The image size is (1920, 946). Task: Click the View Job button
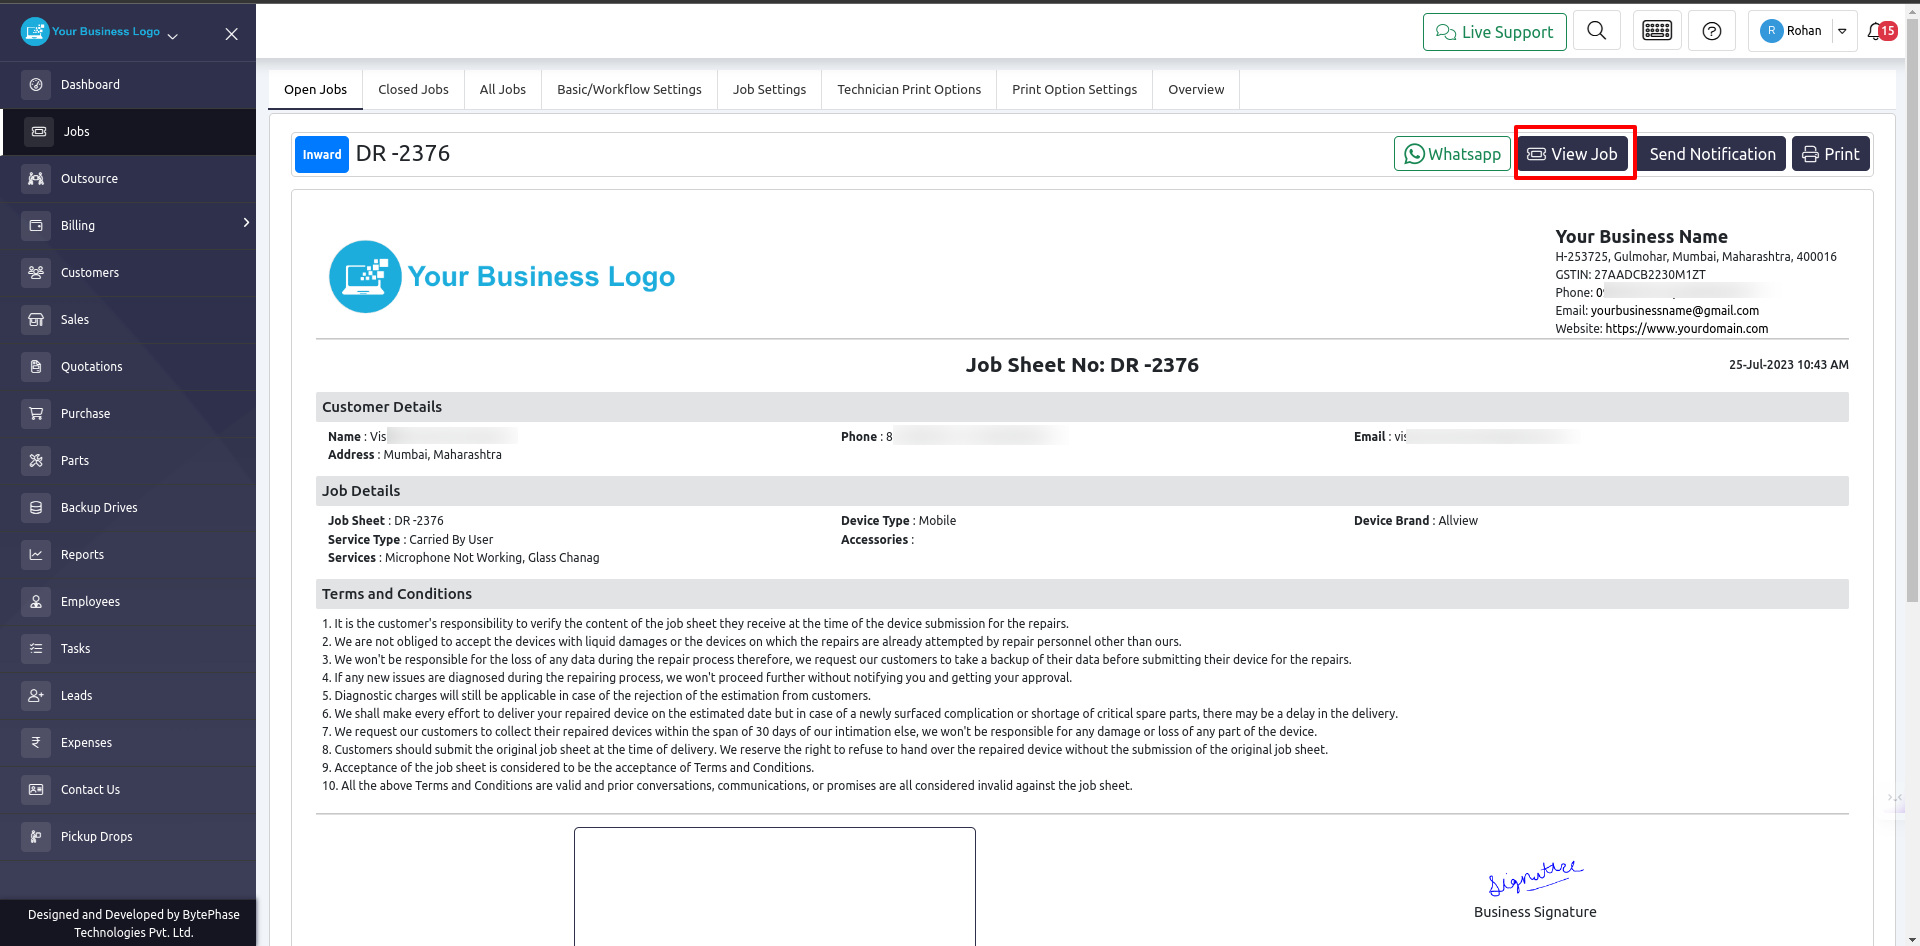[1573, 154]
